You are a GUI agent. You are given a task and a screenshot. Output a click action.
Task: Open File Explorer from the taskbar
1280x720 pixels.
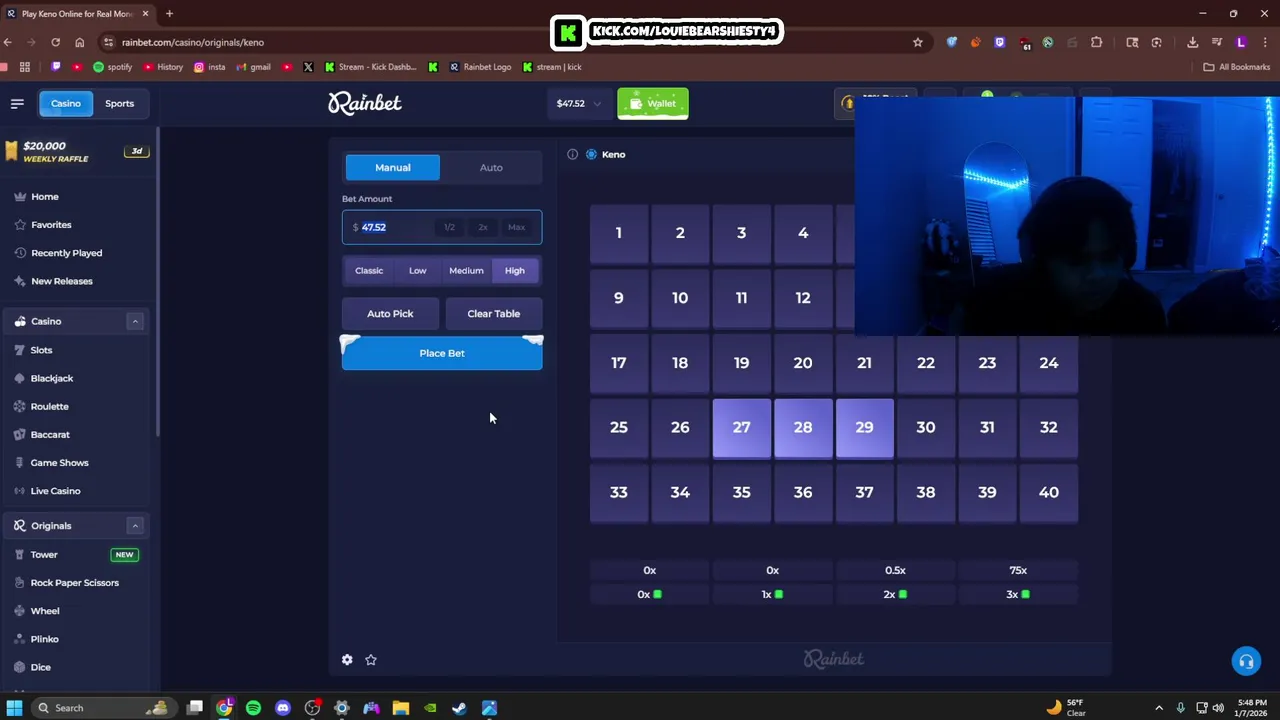click(400, 708)
